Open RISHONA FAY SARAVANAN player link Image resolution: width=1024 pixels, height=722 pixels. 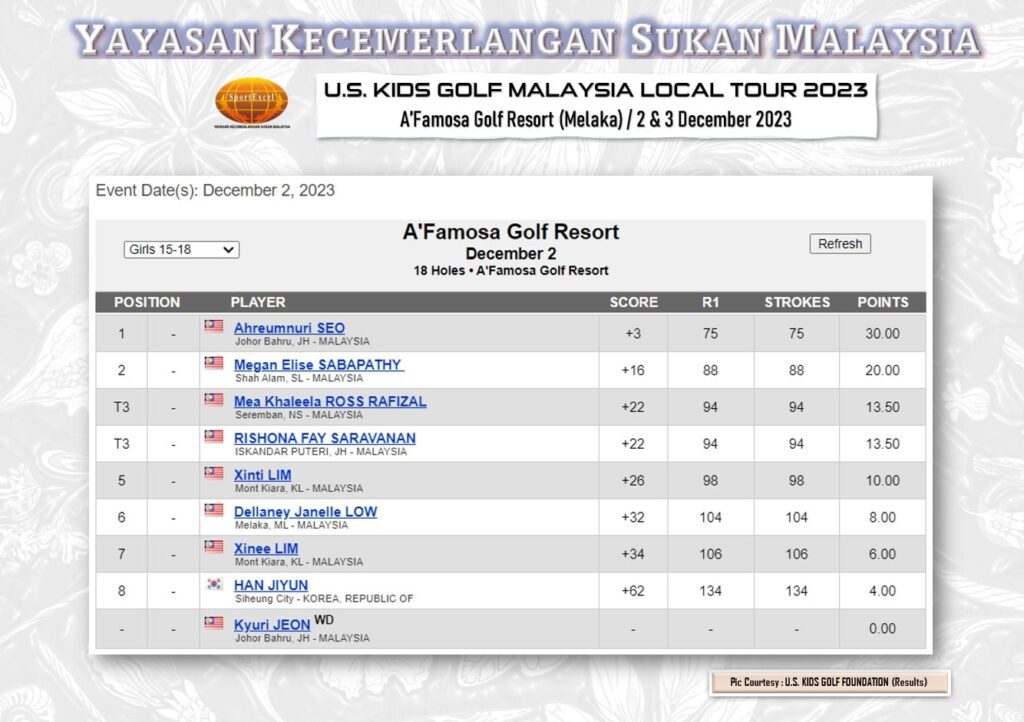point(324,438)
